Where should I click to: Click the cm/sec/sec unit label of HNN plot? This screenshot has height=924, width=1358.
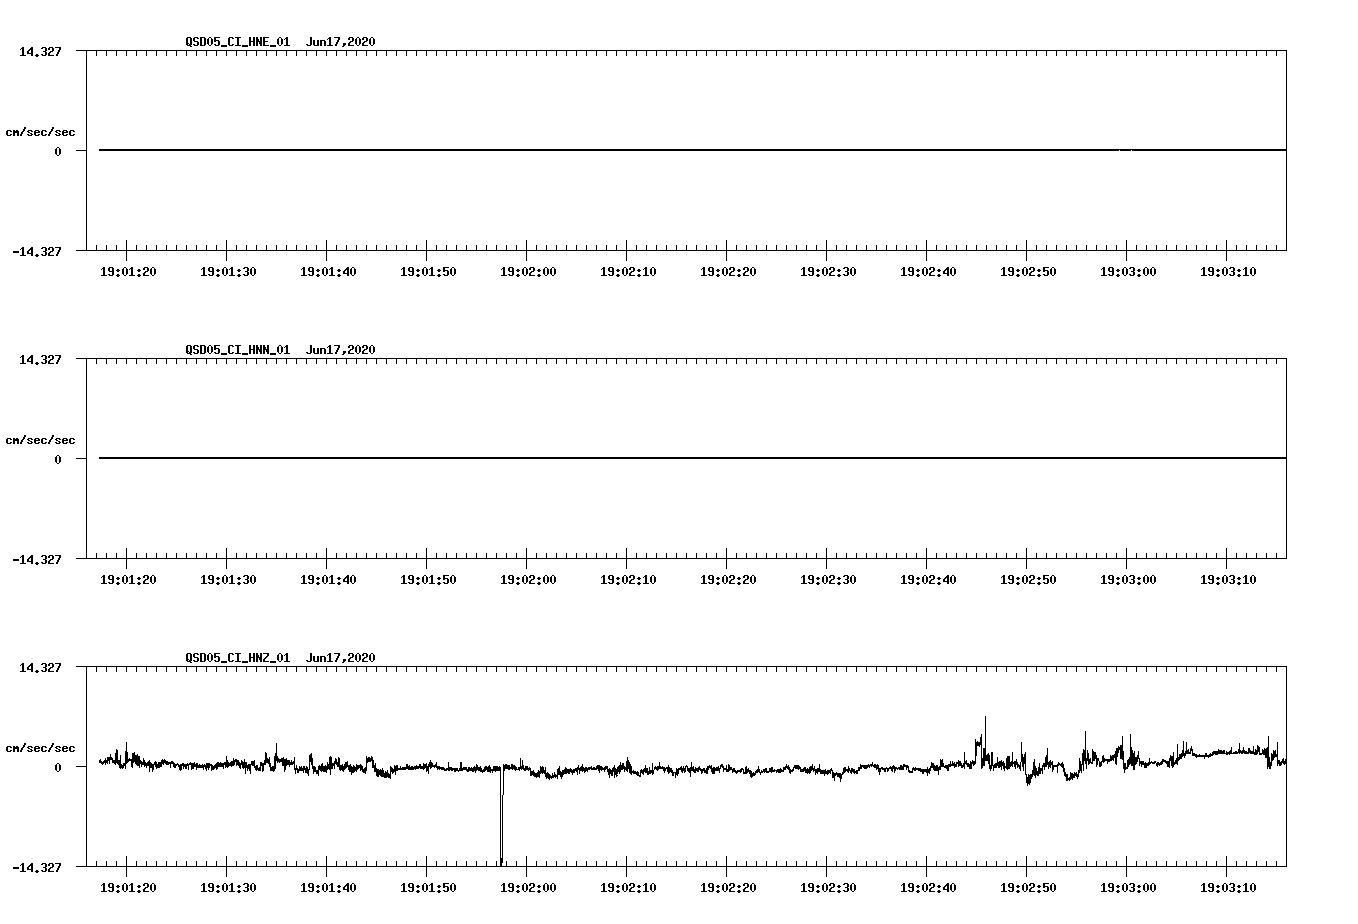[40, 440]
